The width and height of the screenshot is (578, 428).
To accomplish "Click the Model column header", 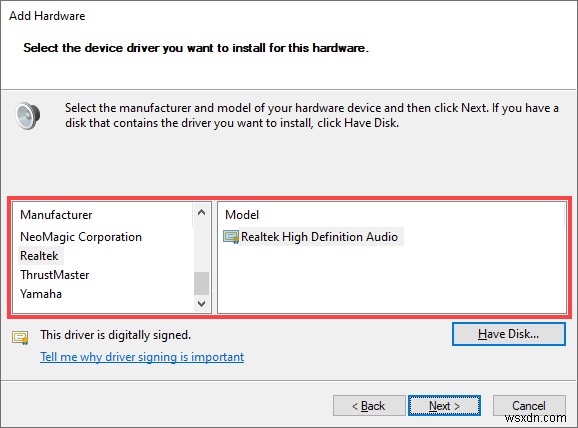I will tap(242, 215).
